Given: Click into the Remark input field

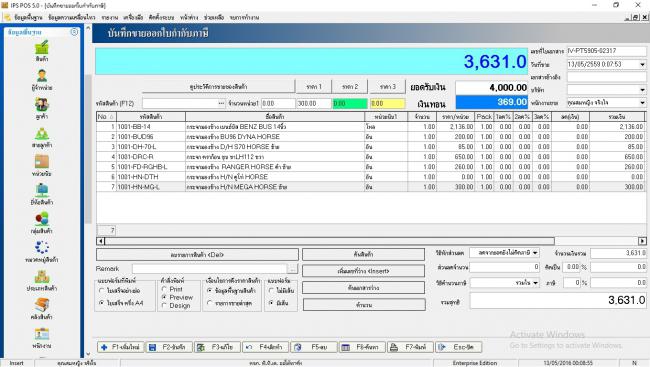Looking at the screenshot, I should pos(209,269).
